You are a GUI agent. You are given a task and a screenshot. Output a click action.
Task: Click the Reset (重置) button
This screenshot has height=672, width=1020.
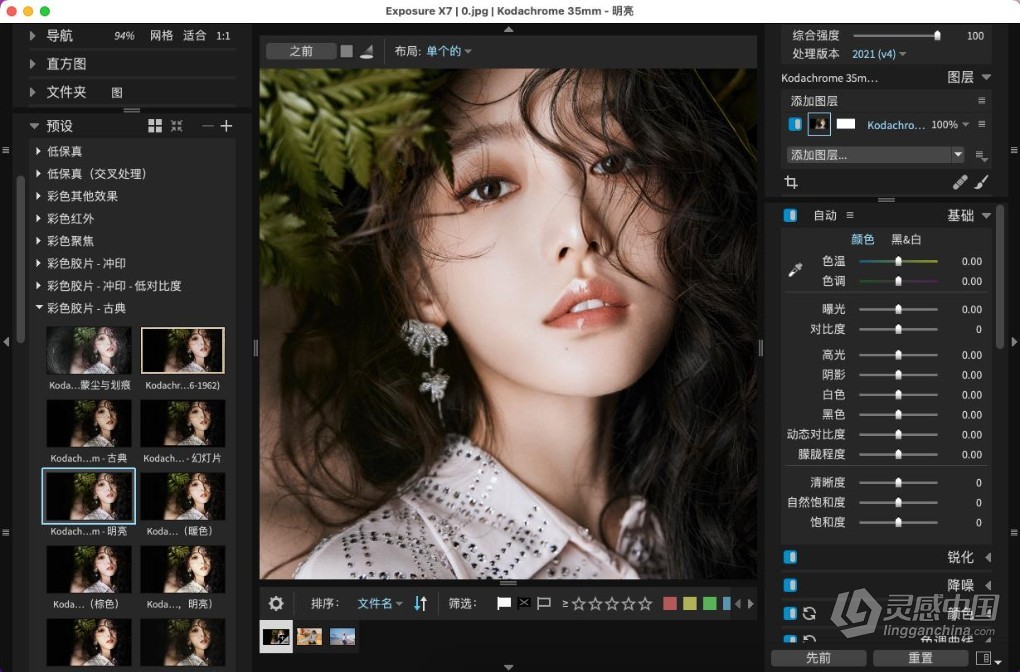920,658
